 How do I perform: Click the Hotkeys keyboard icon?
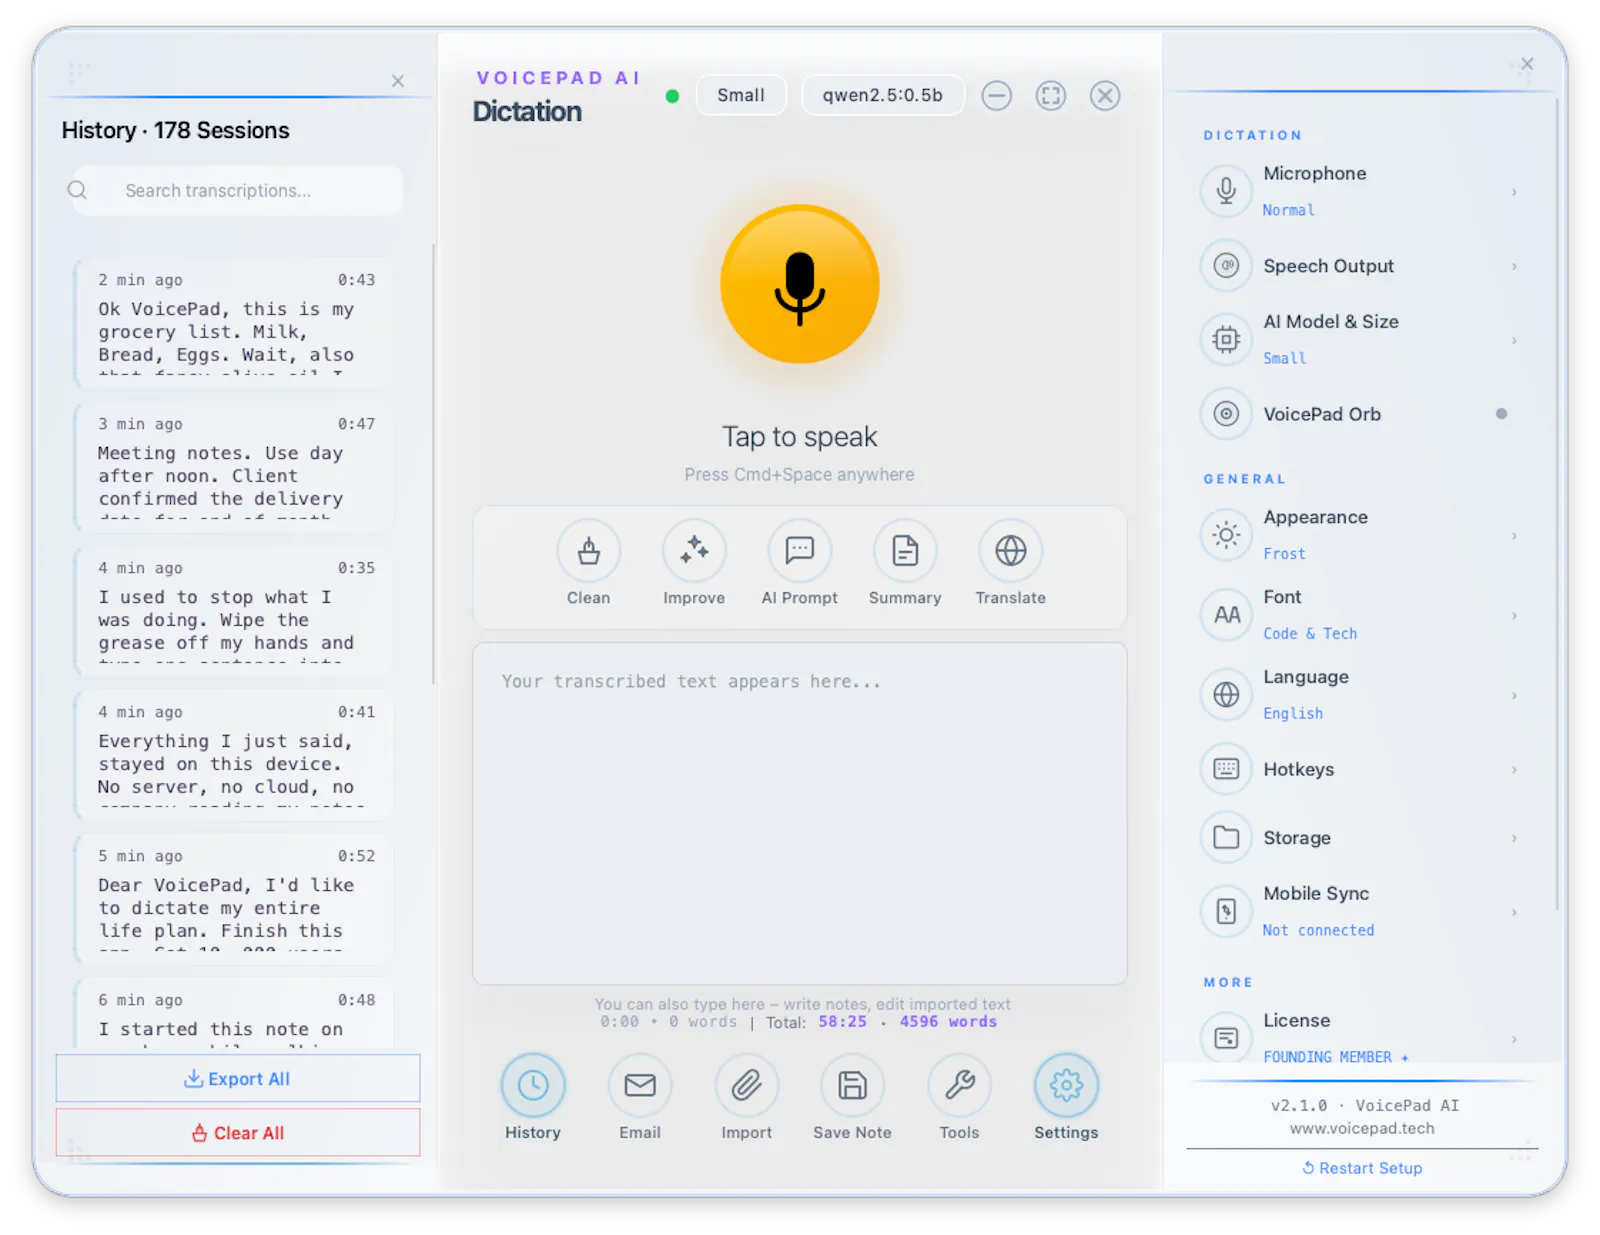[x=1226, y=769]
